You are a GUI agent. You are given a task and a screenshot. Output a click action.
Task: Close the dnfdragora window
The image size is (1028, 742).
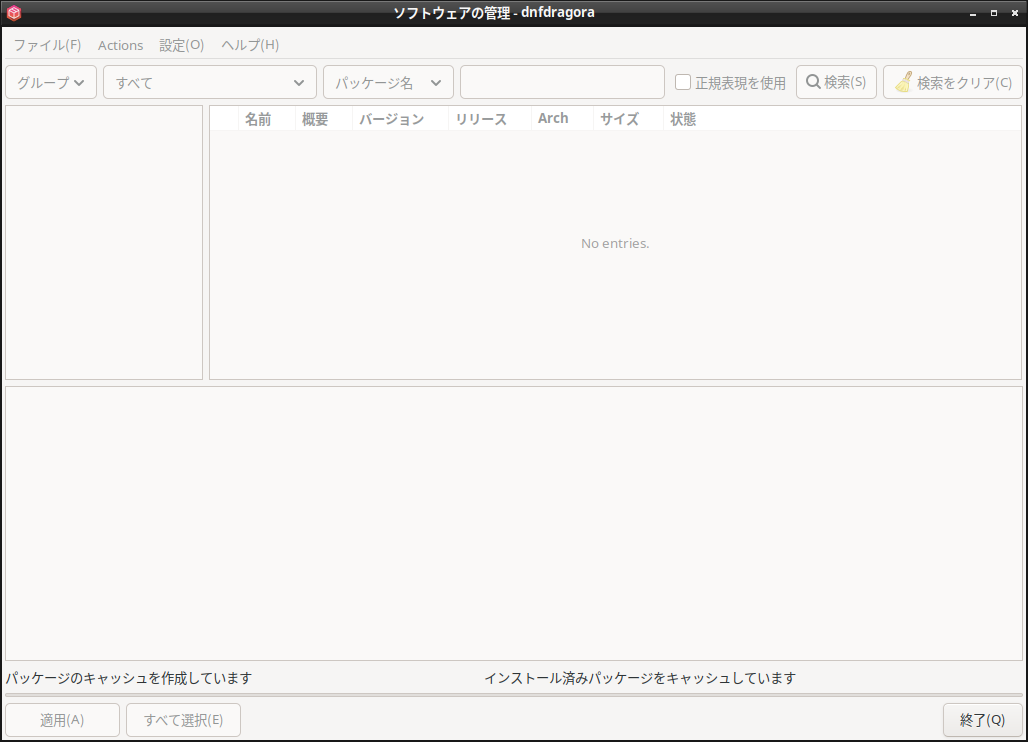coord(1015,13)
